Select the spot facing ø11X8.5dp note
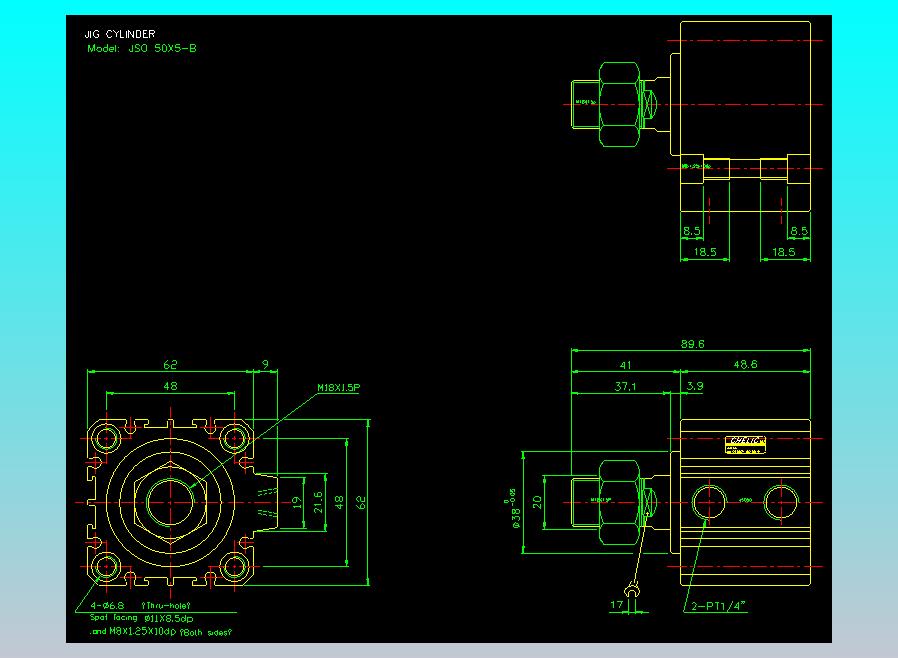Viewport: 898px width, 658px height. pos(141,618)
